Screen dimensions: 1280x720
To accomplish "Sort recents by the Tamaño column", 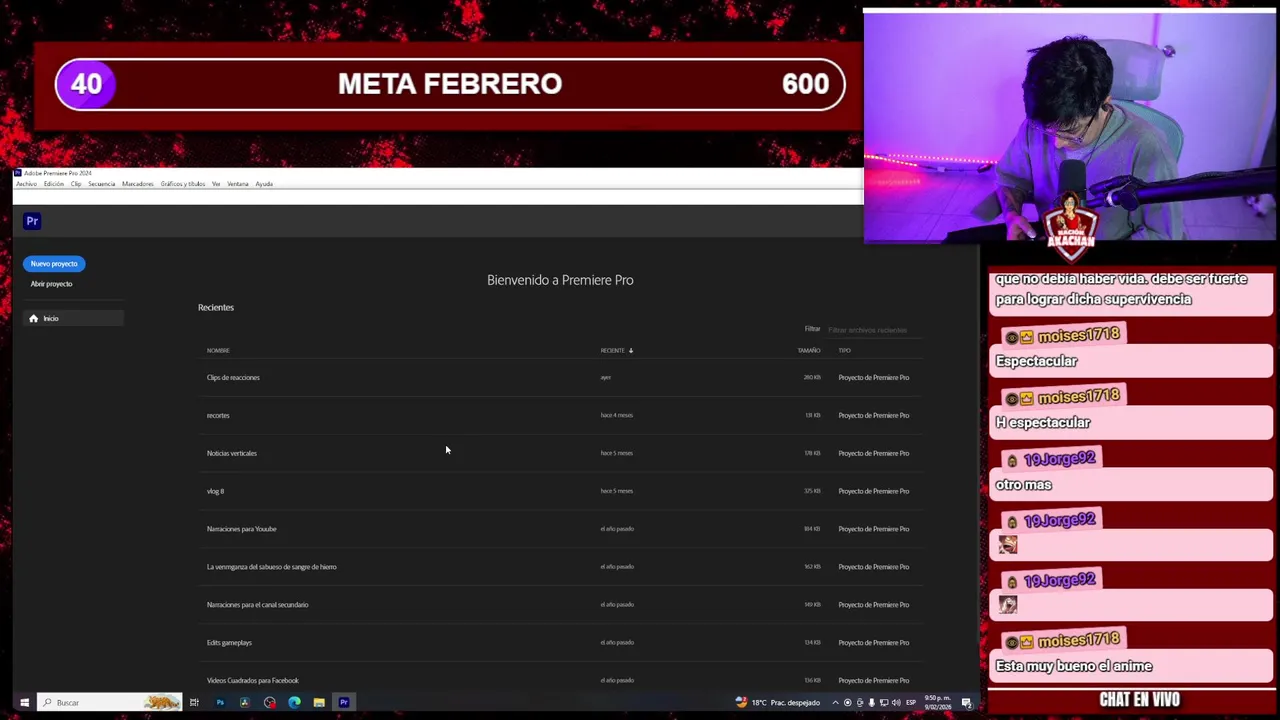I will (809, 351).
